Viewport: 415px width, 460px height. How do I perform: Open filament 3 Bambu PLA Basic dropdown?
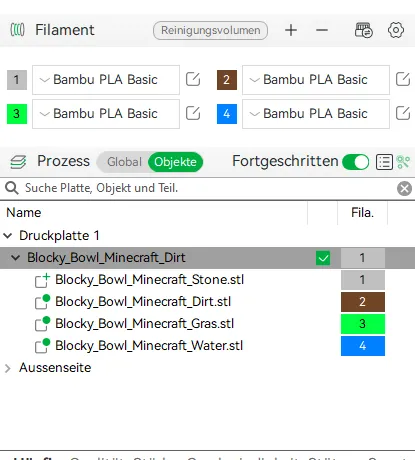pos(106,114)
